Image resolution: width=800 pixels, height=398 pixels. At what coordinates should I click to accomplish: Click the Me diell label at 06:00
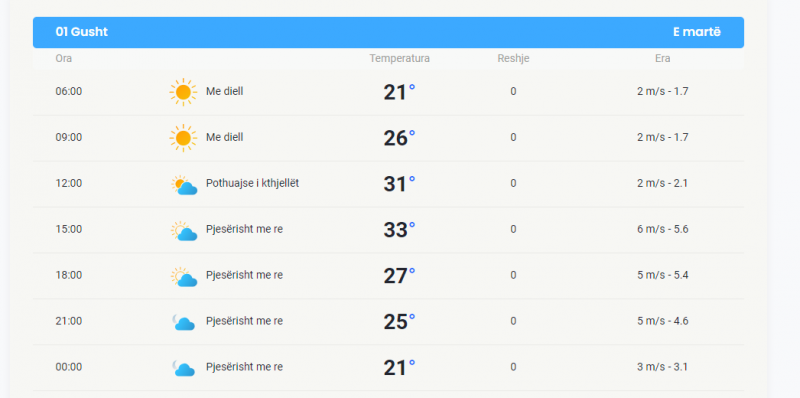click(224, 91)
